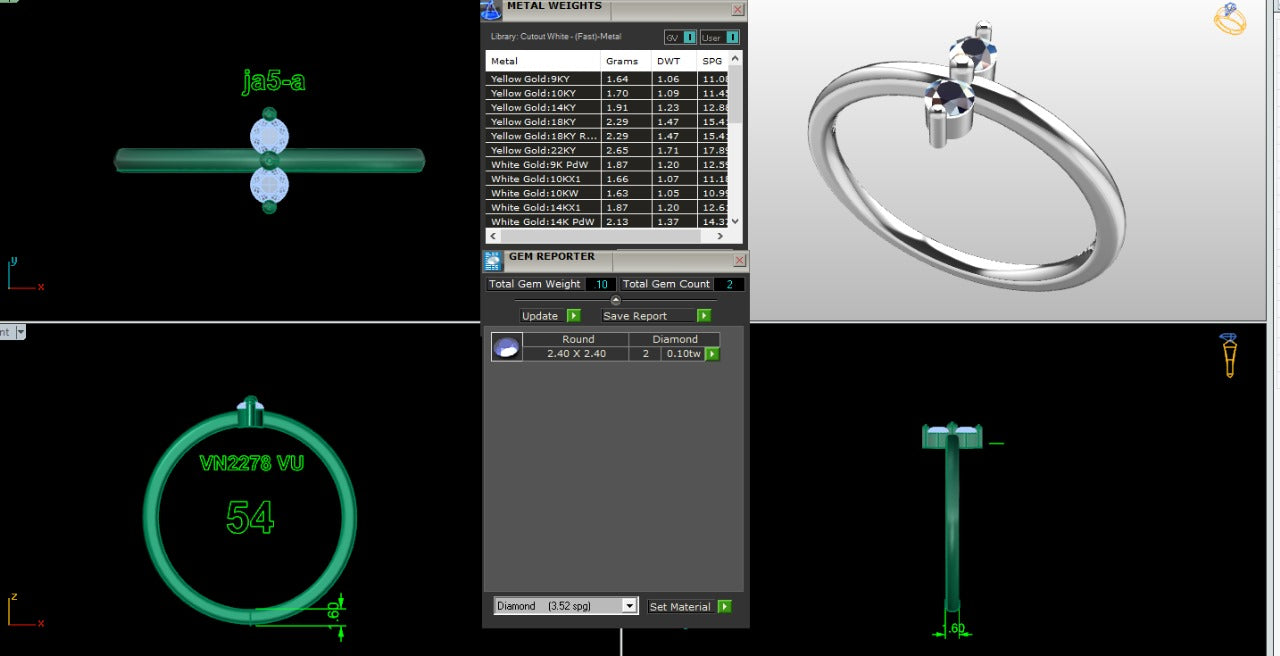The height and width of the screenshot is (656, 1280).
Task: Select the White Gold:10KW row
Action: [607, 193]
